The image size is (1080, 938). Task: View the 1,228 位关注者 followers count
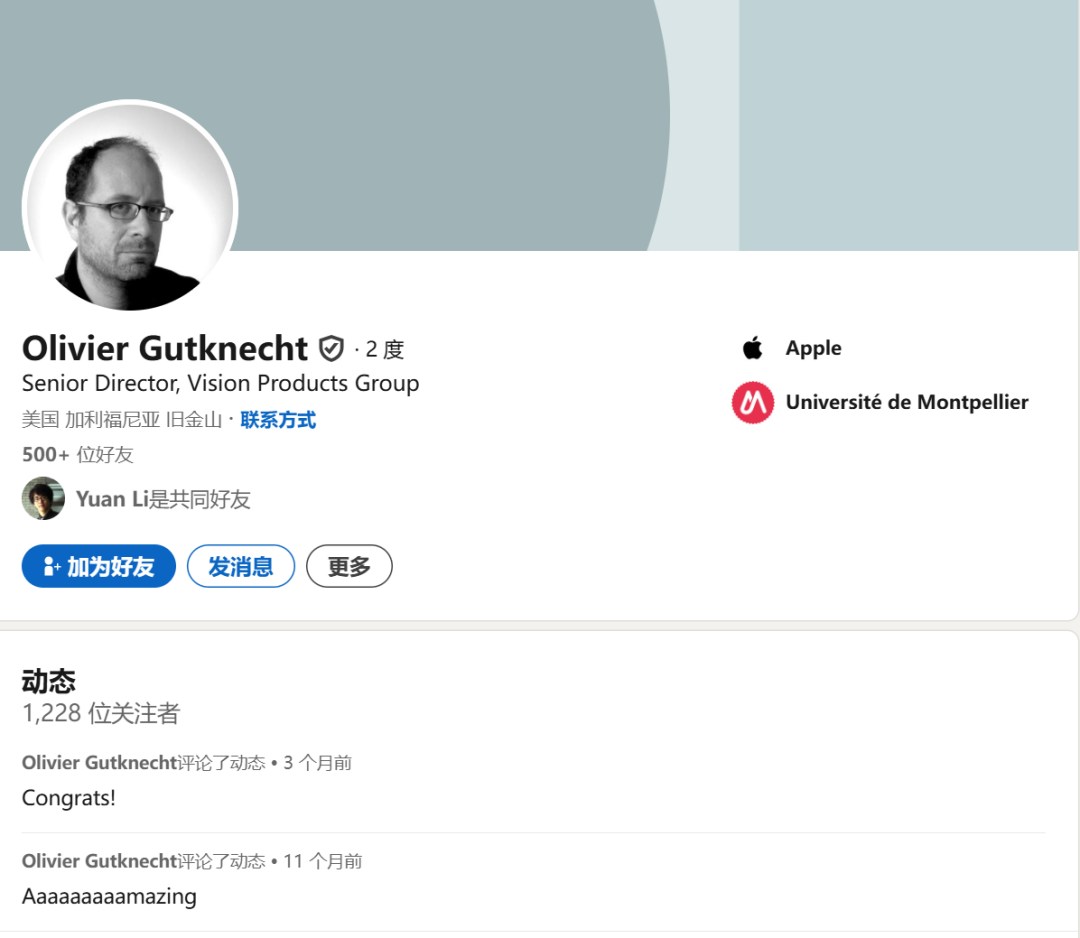101,713
